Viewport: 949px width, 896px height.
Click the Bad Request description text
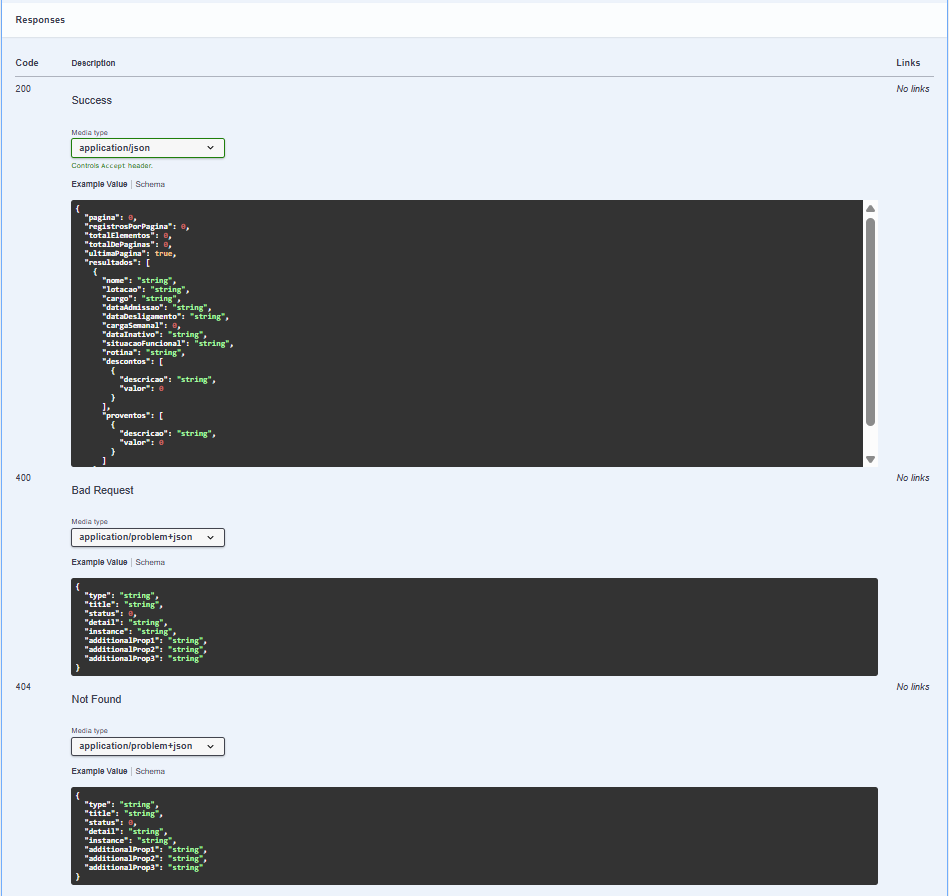point(102,490)
